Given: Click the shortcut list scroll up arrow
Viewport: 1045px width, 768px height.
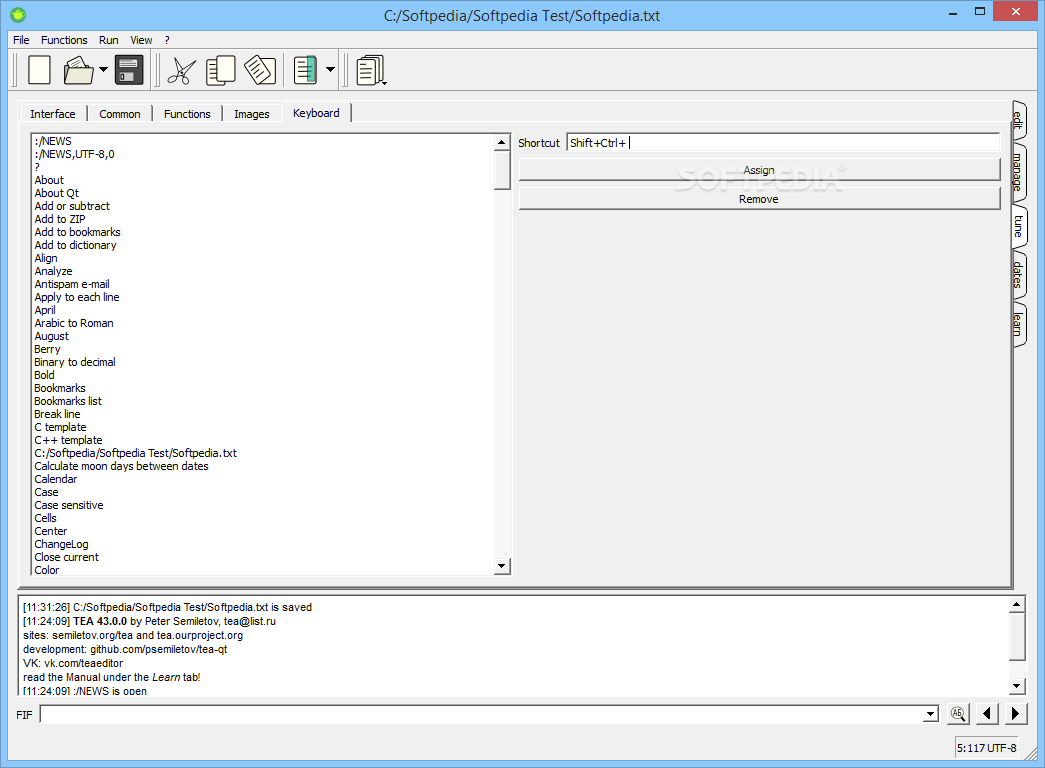Looking at the screenshot, I should tap(503, 142).
